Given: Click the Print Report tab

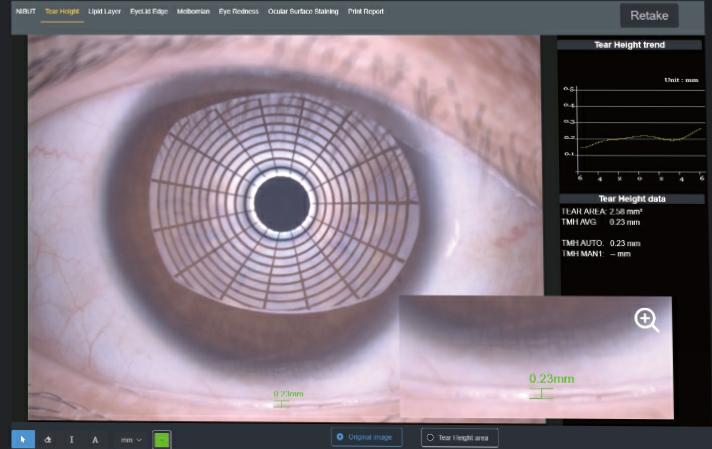Looking at the screenshot, I should coord(367,12).
